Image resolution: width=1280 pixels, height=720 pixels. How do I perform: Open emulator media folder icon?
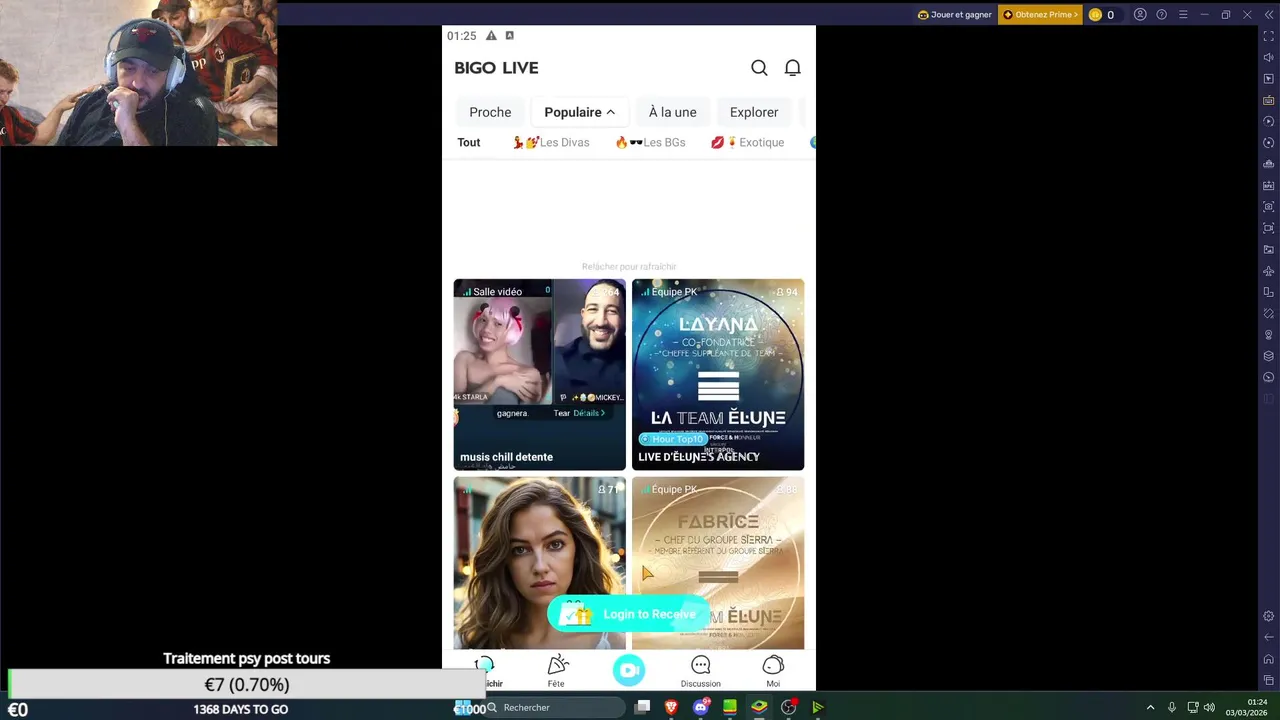click(x=1269, y=249)
